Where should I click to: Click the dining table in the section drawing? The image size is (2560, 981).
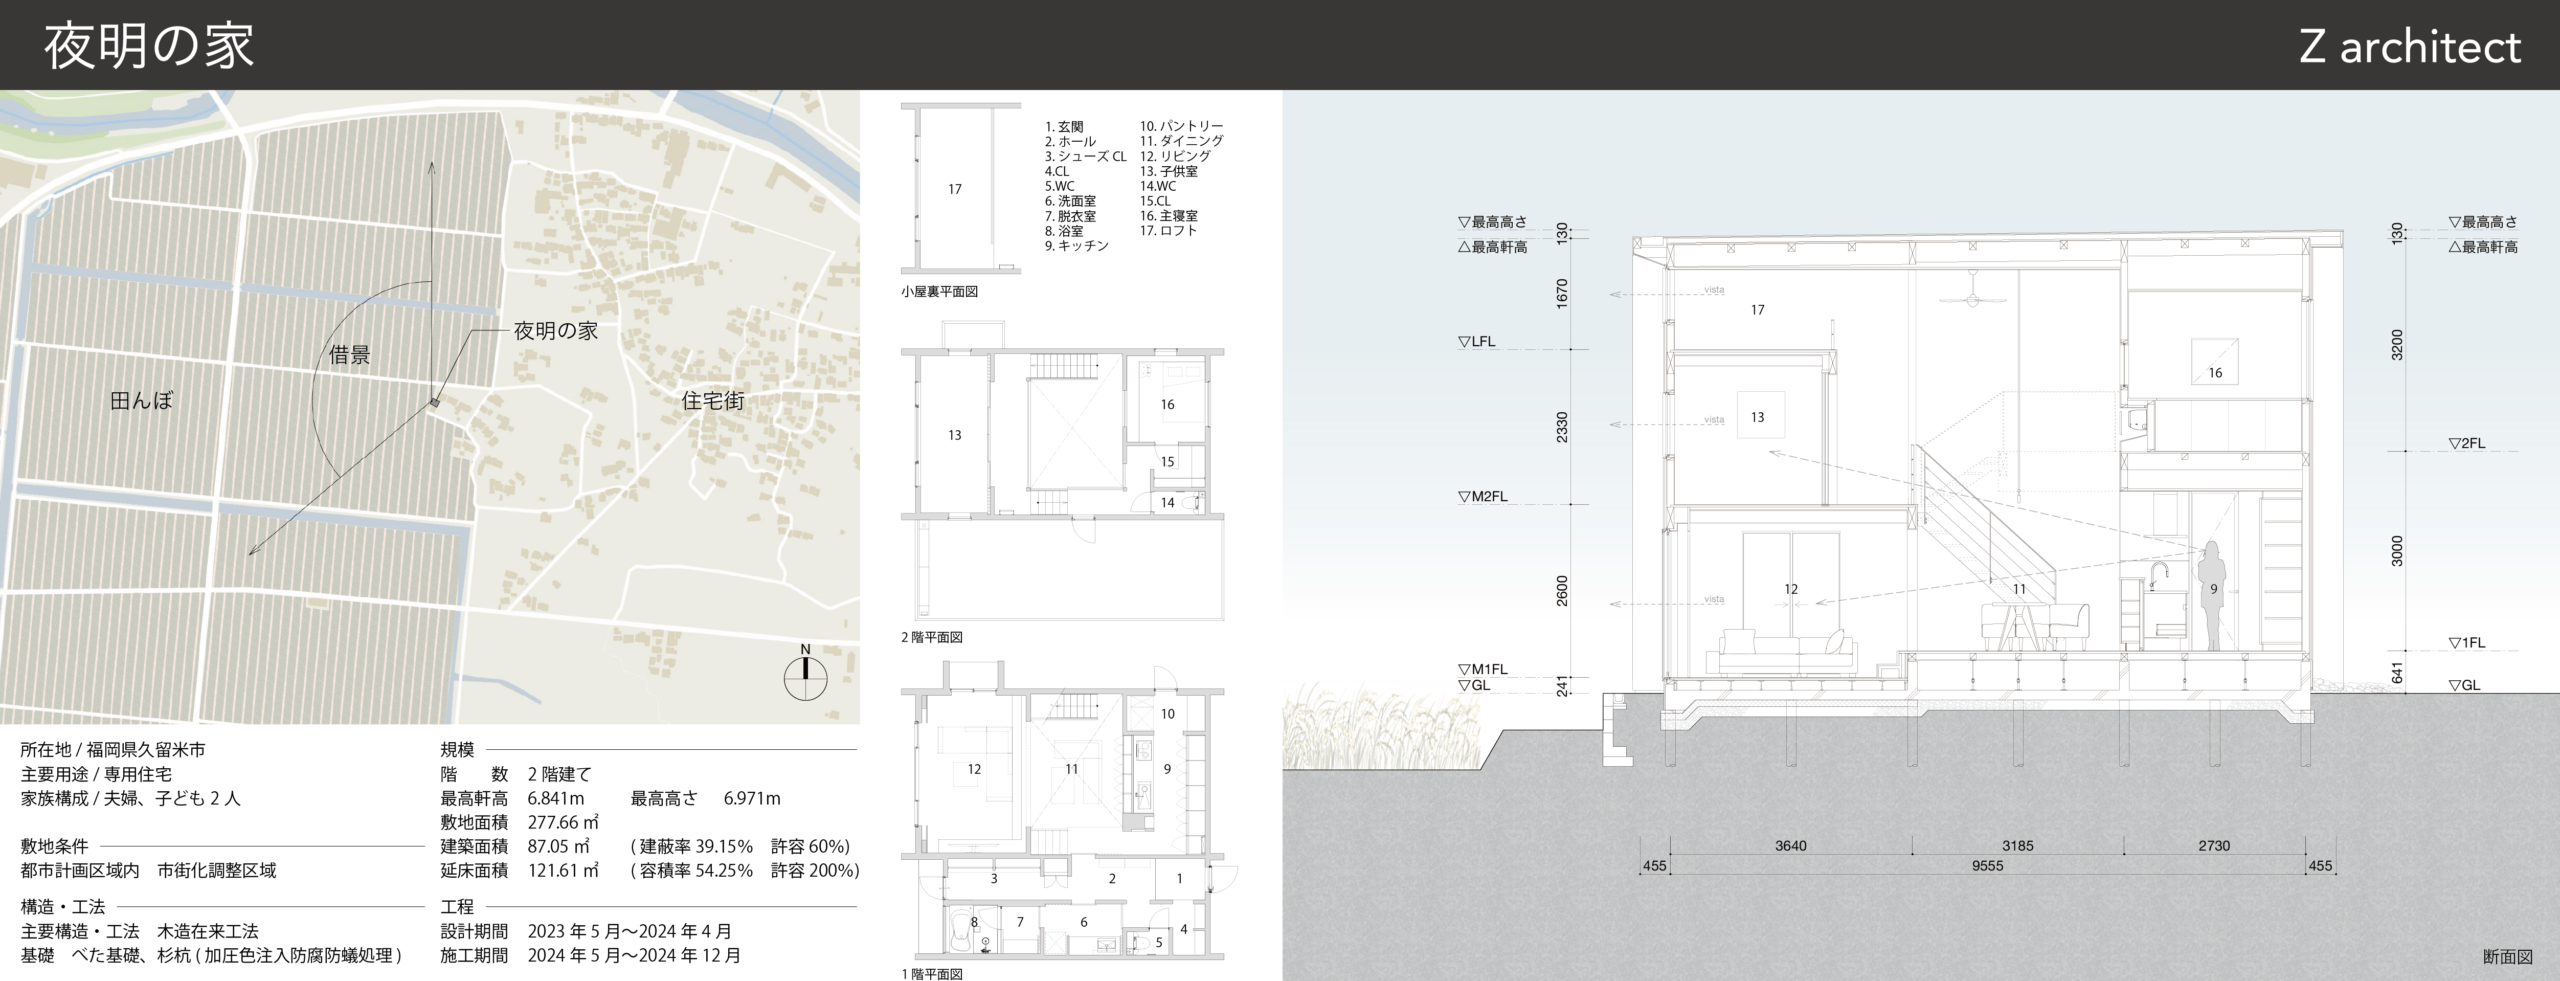point(2020,625)
